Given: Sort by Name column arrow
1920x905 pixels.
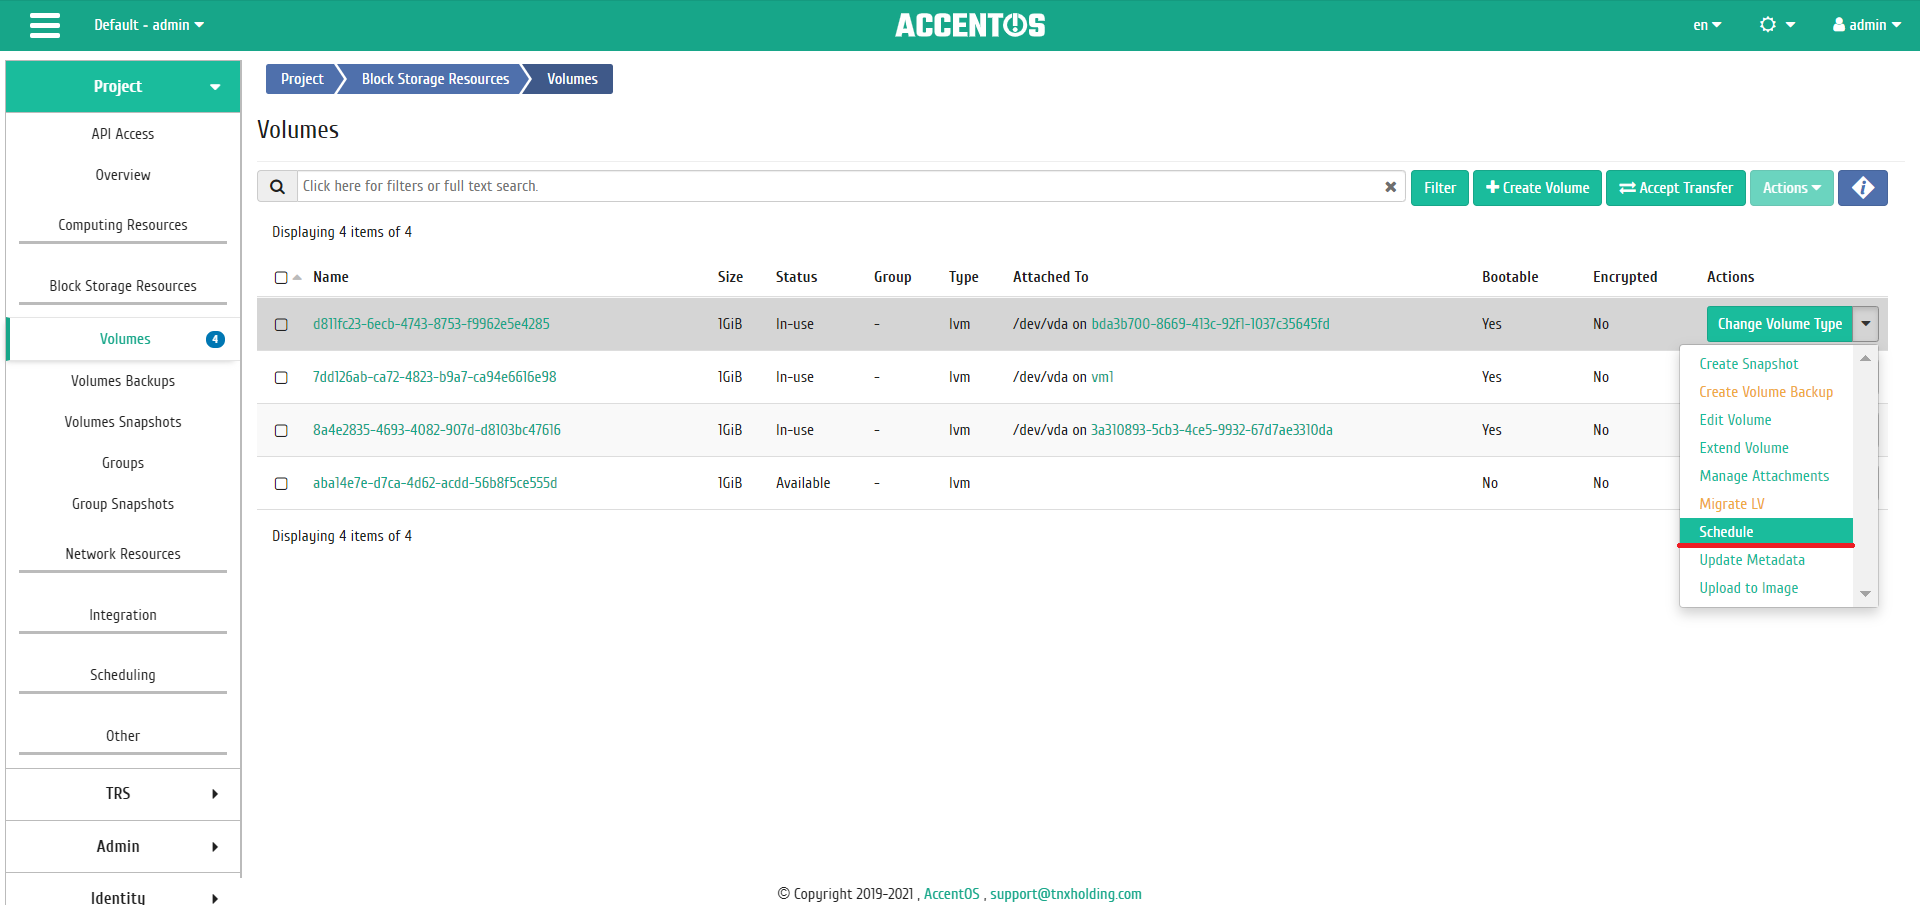Looking at the screenshot, I should (297, 277).
